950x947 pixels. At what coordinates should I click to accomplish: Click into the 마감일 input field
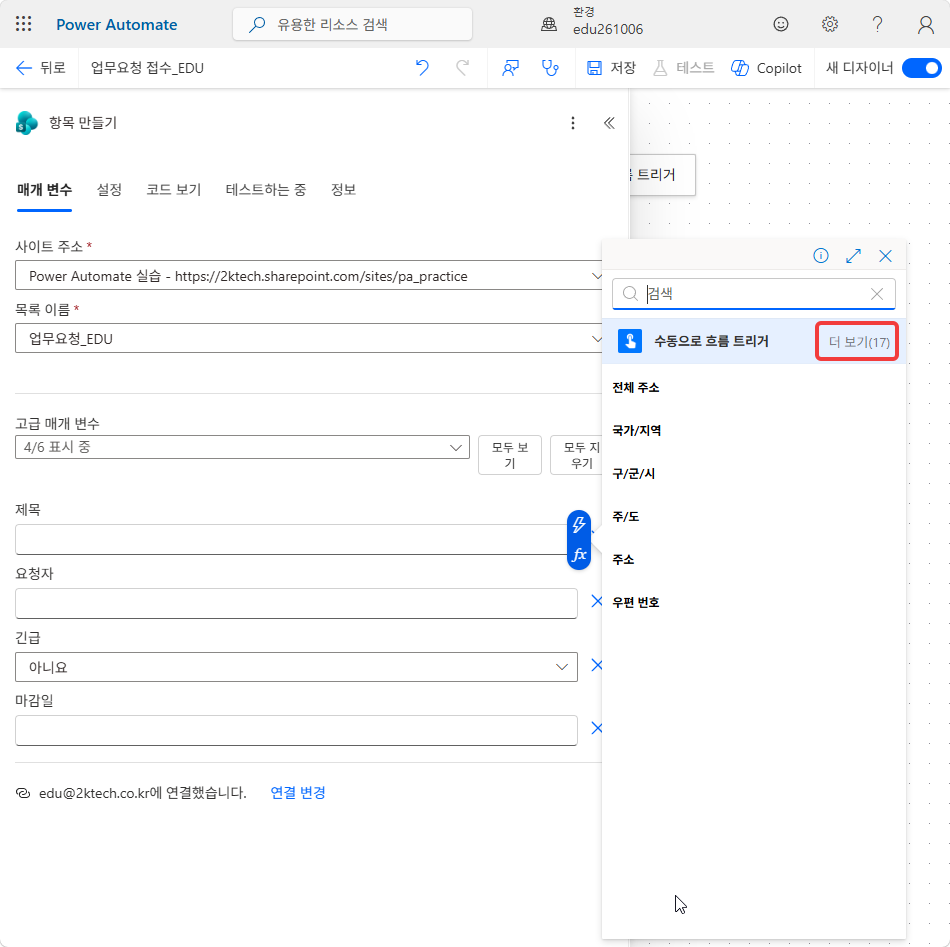point(296,731)
